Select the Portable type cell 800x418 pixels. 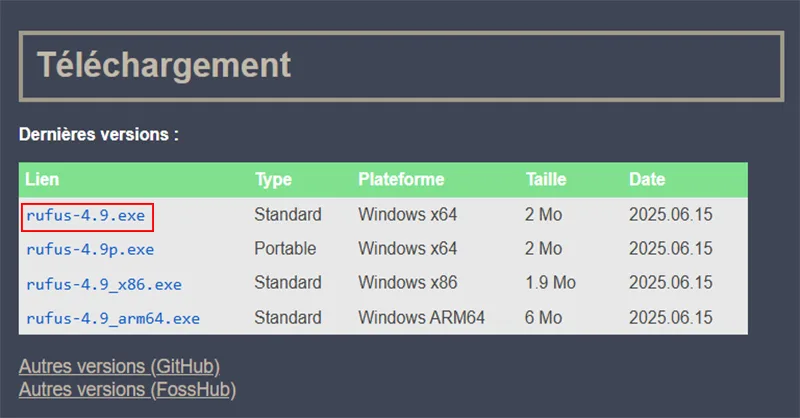click(x=285, y=249)
